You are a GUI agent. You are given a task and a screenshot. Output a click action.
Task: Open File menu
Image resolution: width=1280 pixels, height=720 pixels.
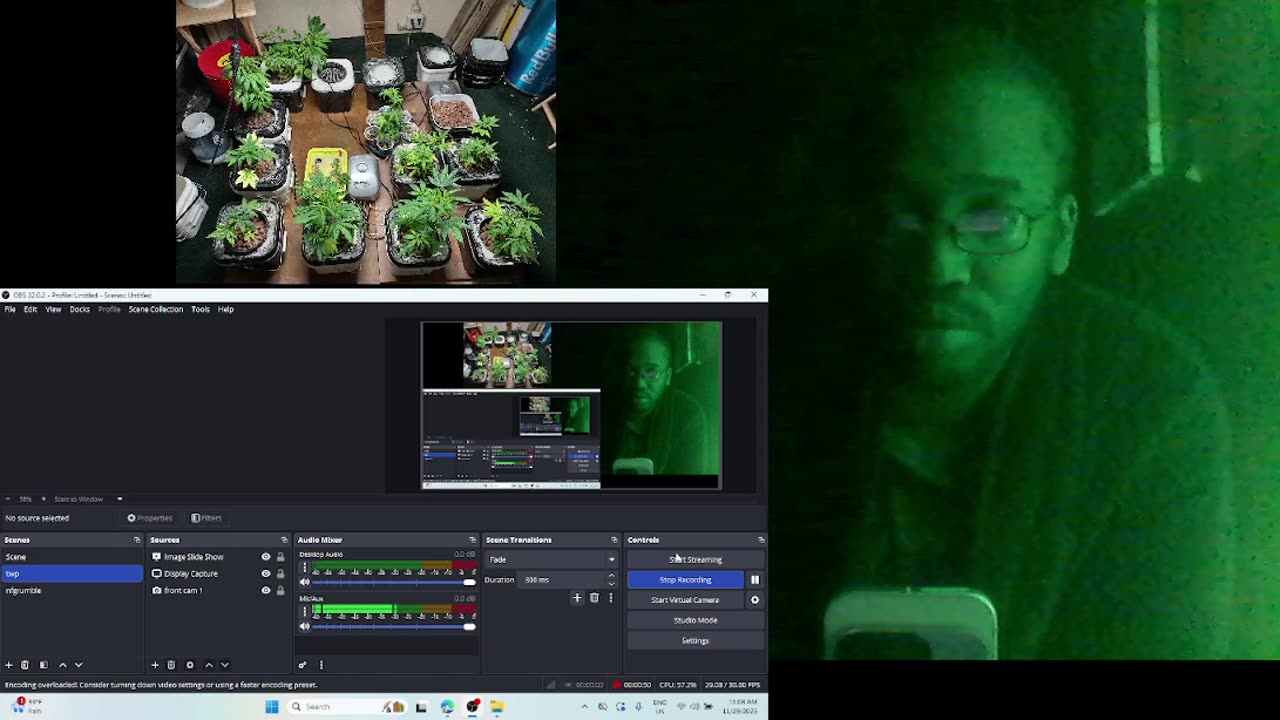tap(10, 310)
